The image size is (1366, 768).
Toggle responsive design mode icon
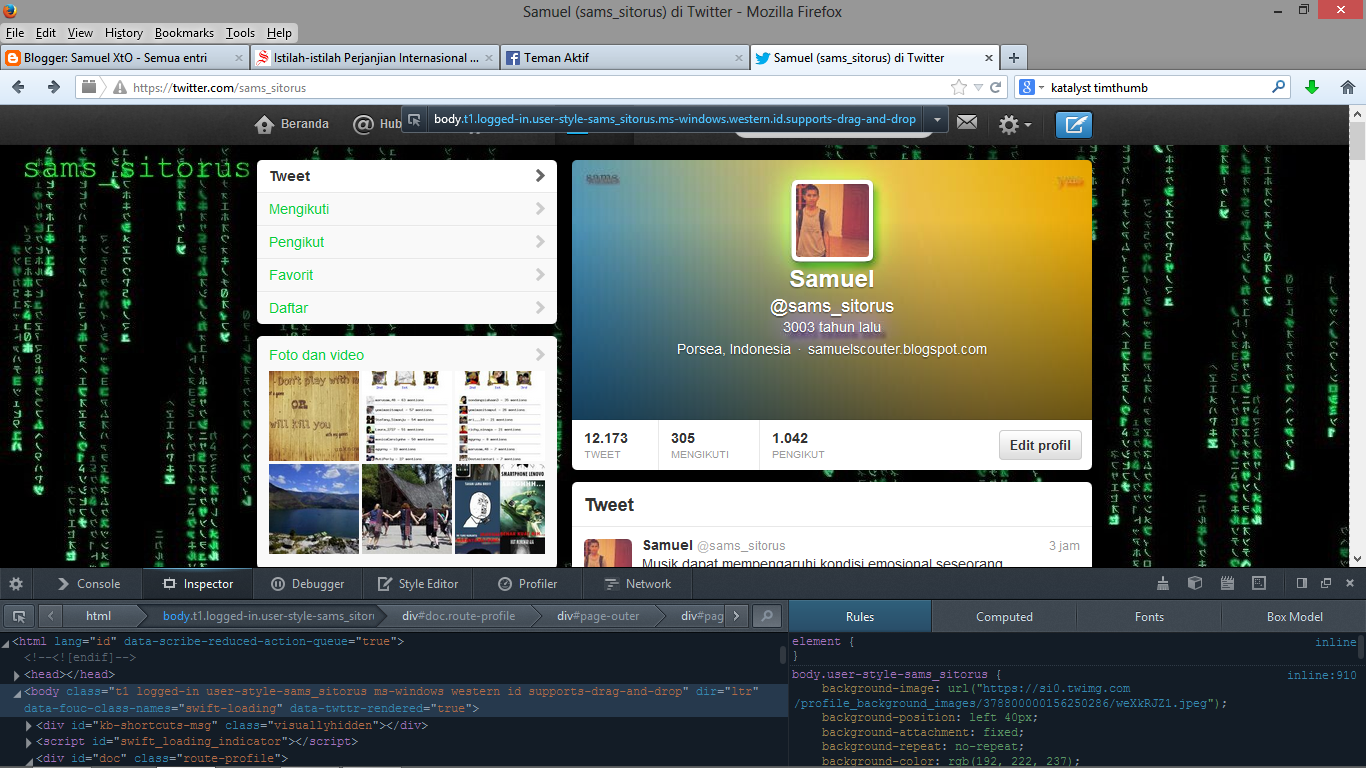pyautogui.click(x=1259, y=584)
